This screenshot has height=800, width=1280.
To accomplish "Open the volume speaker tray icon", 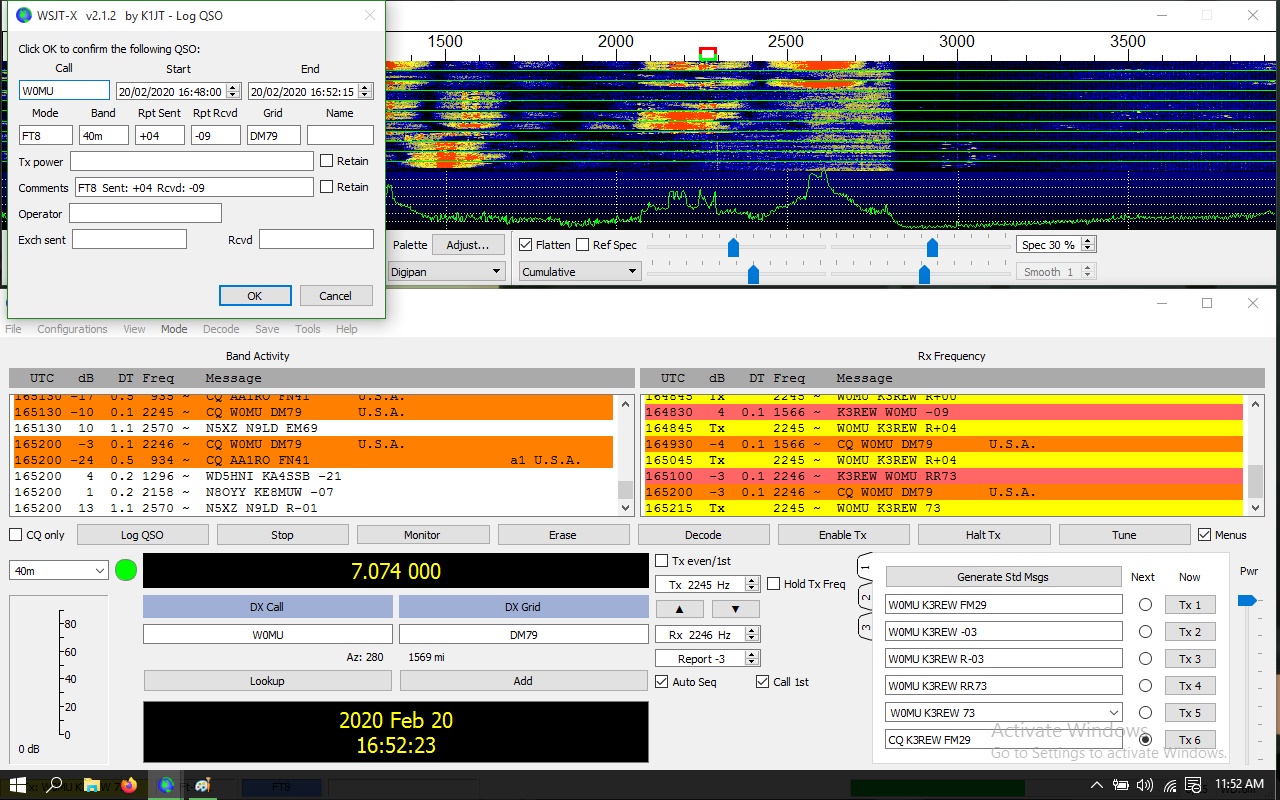I will click(1144, 785).
